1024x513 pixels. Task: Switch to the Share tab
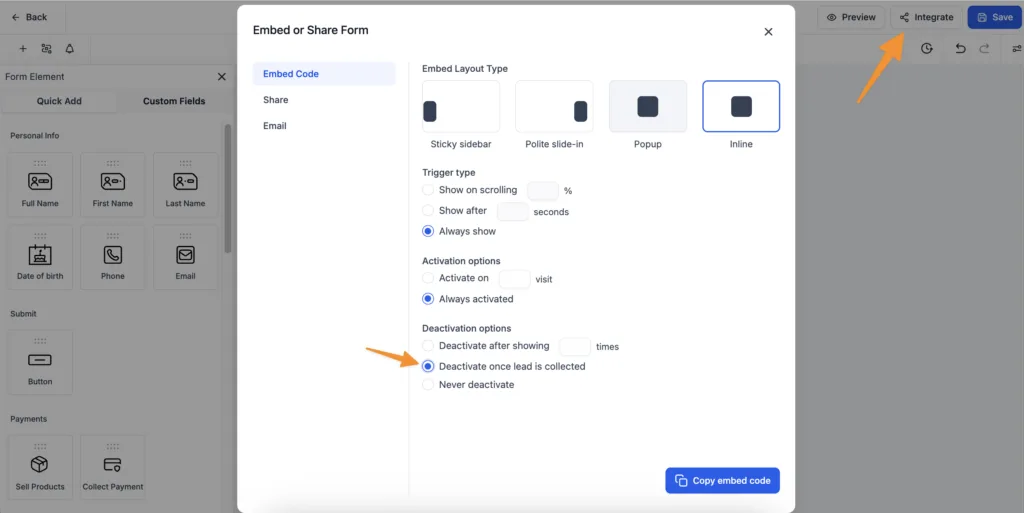[276, 100]
